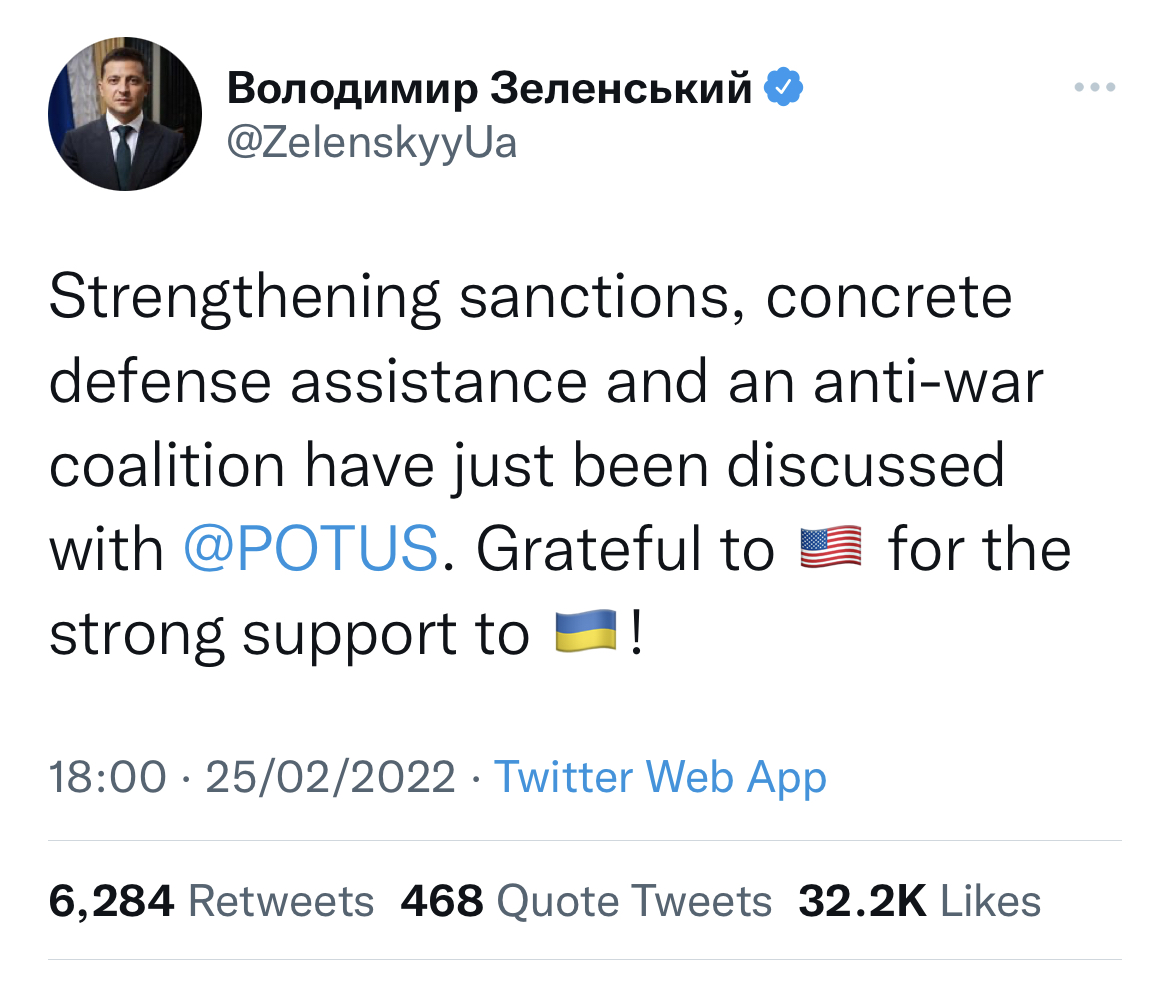Open the @POTUS mention link

(x=311, y=548)
